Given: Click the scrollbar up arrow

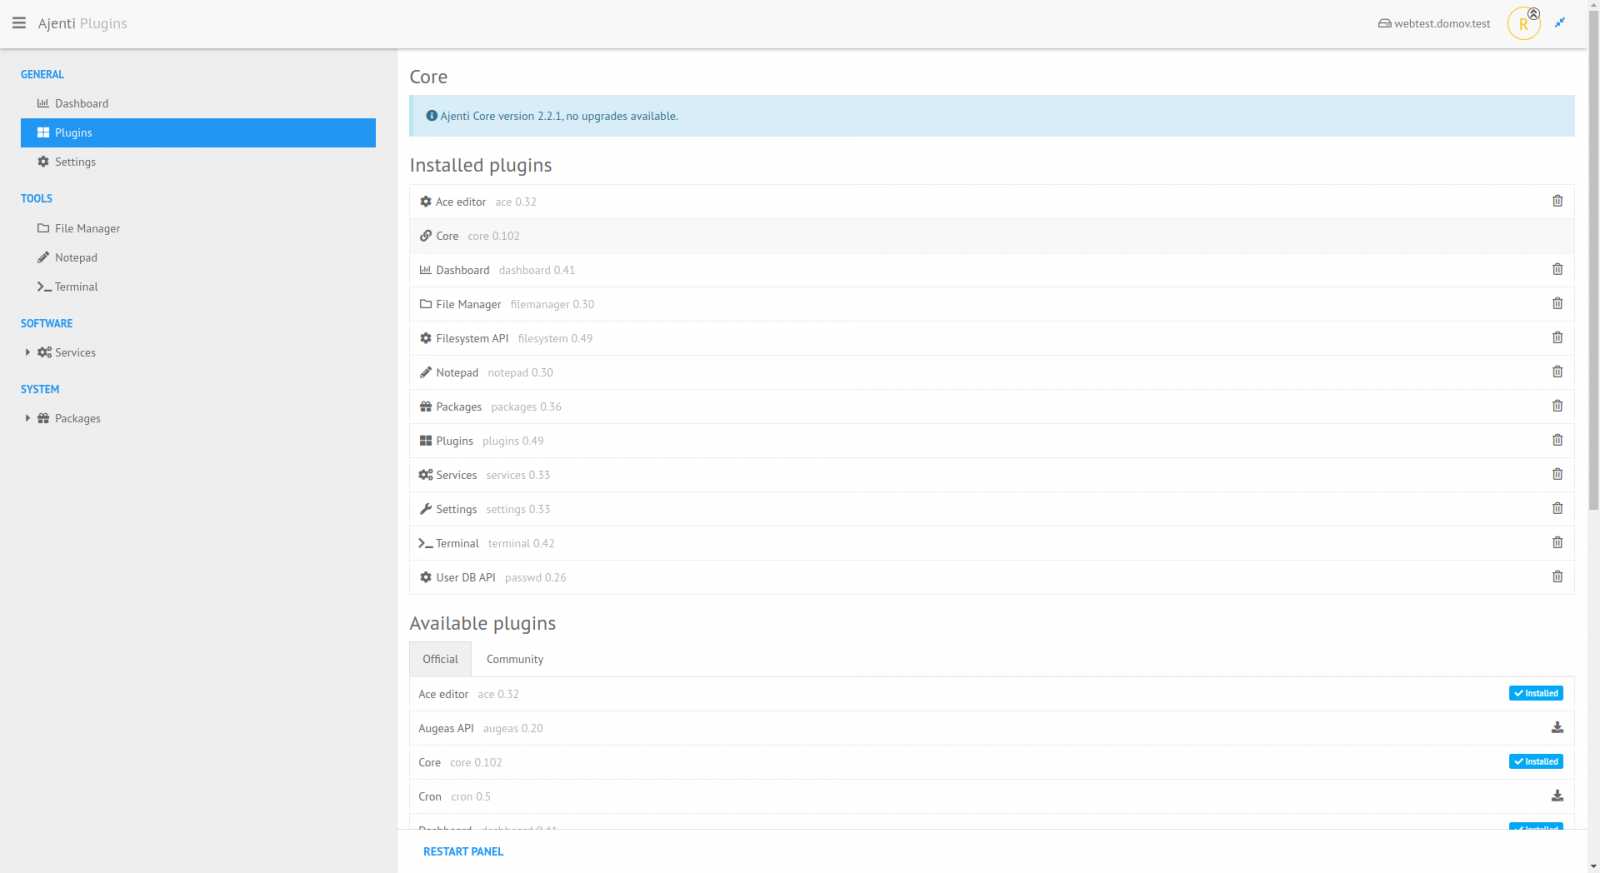Looking at the screenshot, I should pos(1593,5).
